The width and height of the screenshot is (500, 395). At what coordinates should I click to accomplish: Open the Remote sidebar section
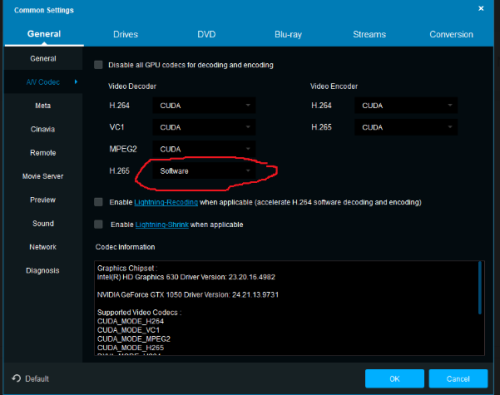pyautogui.click(x=43, y=153)
